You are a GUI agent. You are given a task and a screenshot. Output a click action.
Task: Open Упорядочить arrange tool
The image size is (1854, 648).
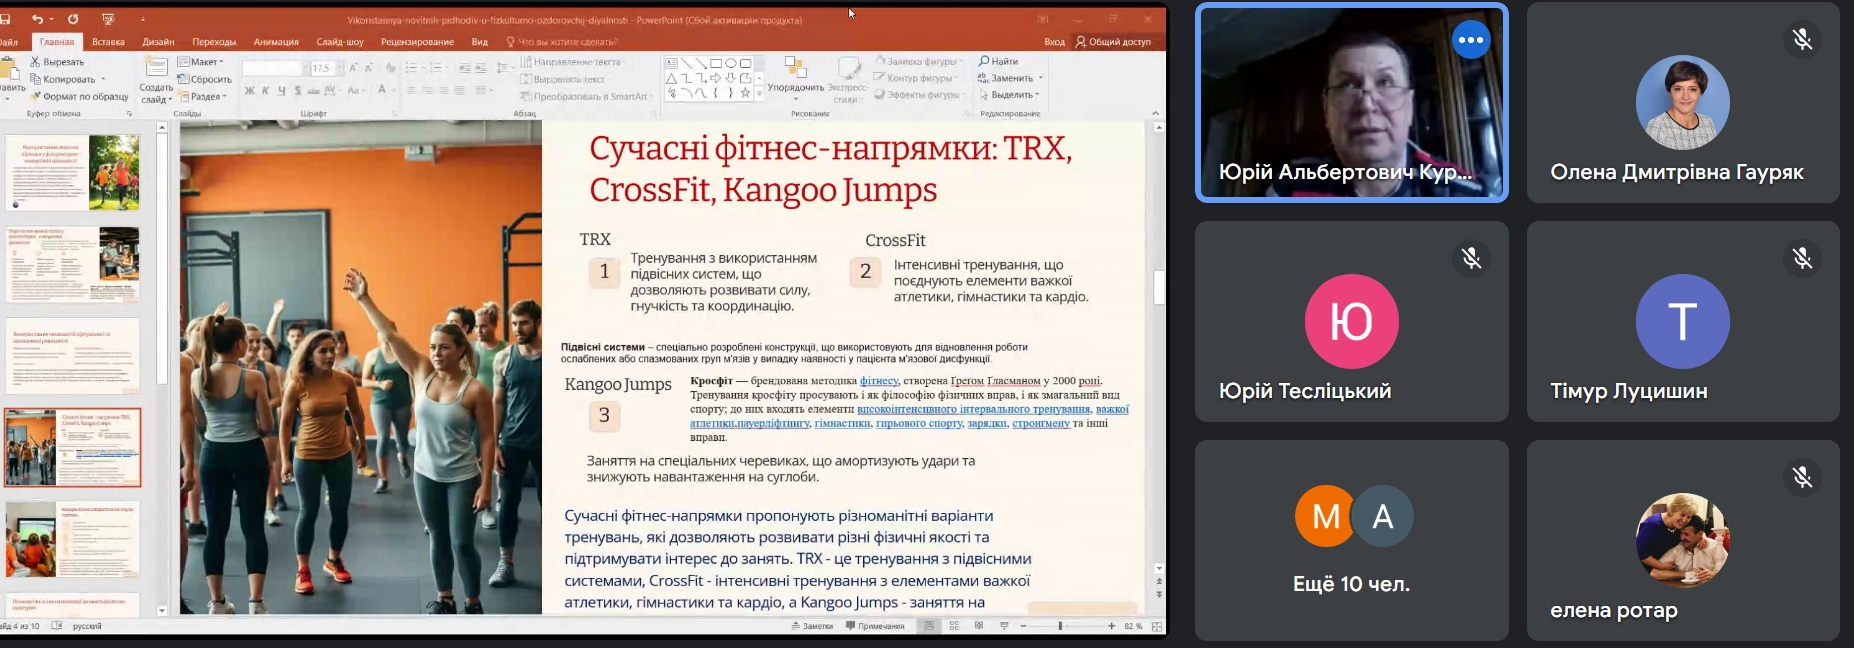coord(796,75)
